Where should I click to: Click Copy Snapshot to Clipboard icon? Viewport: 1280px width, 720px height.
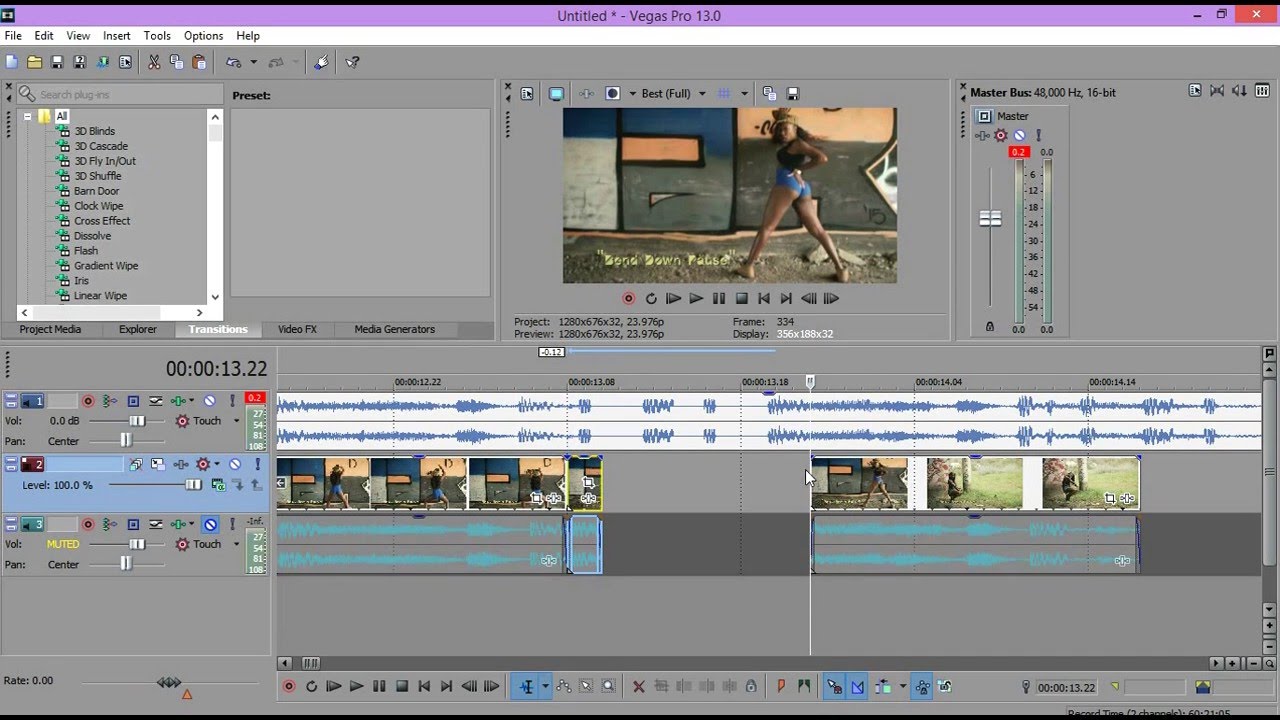click(769, 93)
